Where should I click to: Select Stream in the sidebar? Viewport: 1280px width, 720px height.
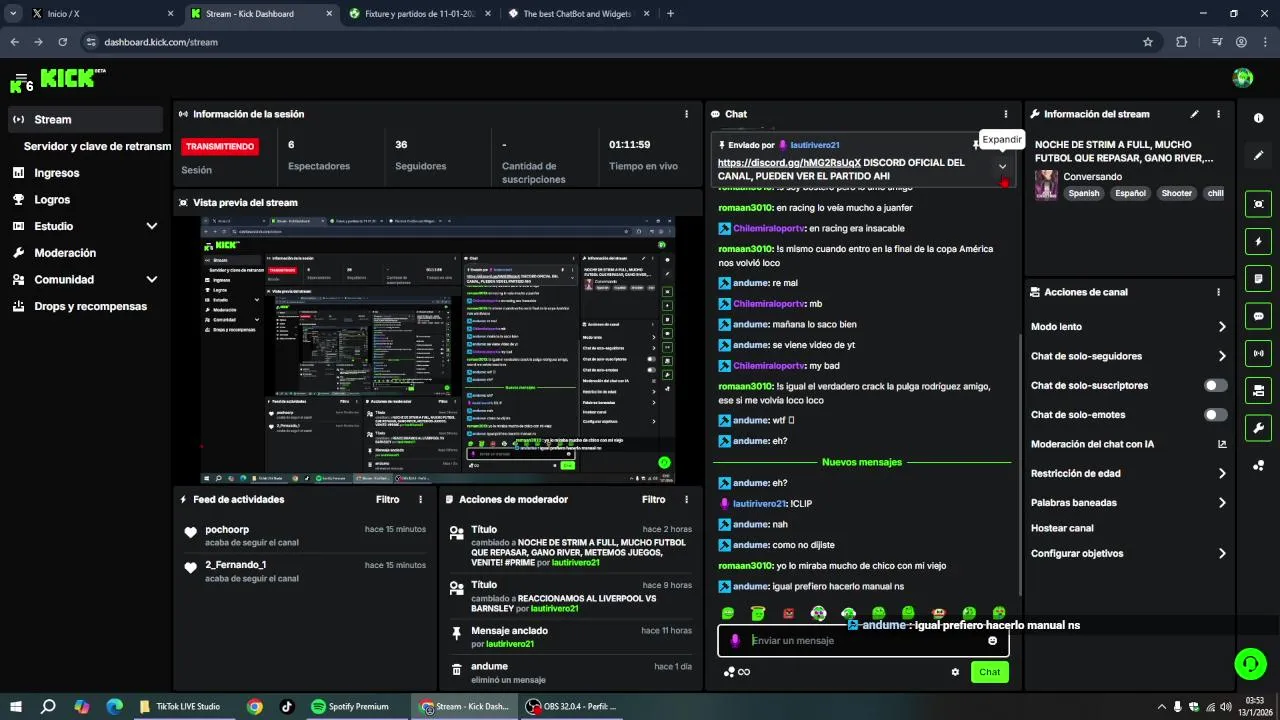[85, 119]
